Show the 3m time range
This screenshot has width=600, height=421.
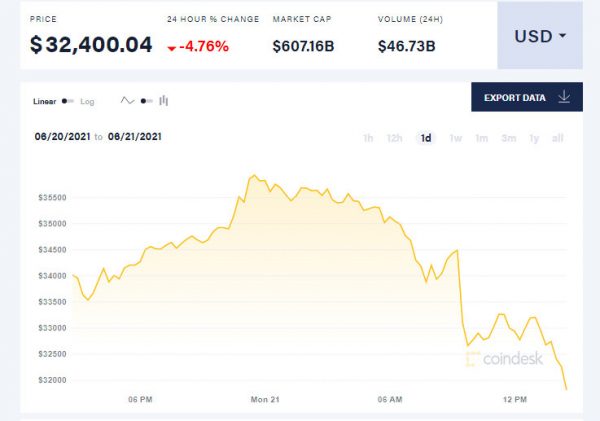[x=509, y=138]
